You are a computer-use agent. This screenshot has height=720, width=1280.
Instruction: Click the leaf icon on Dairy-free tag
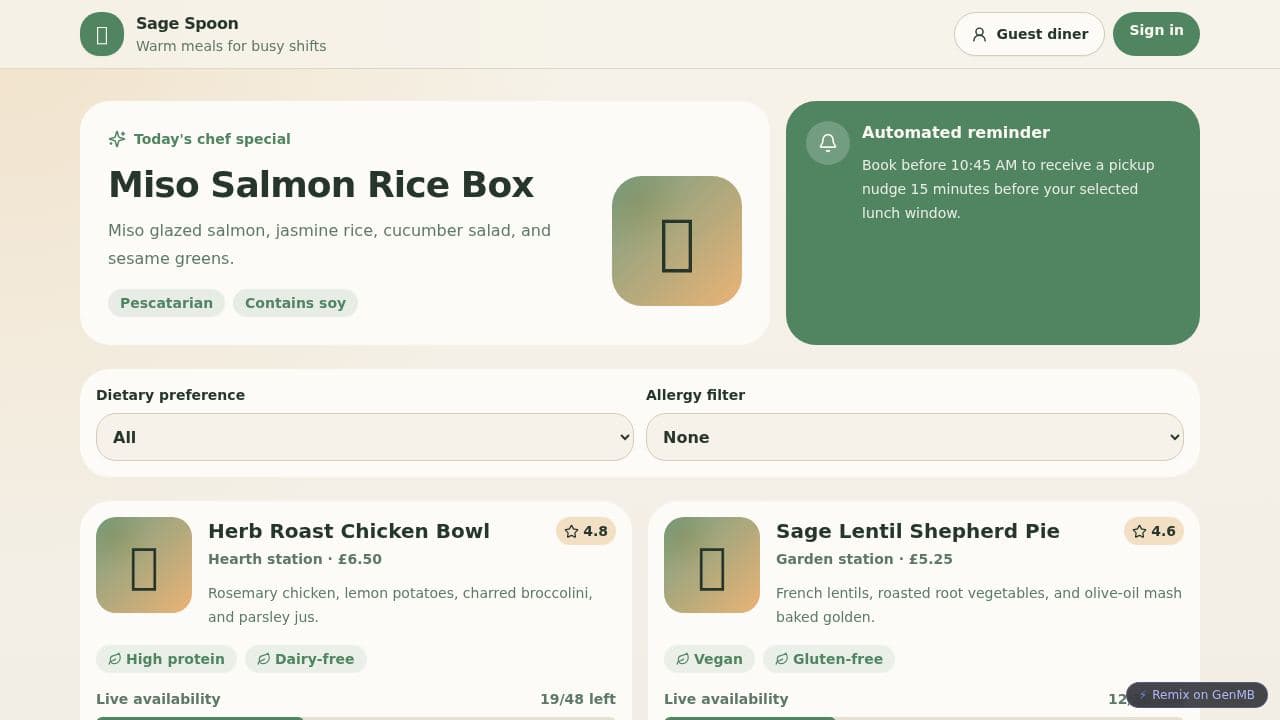(x=264, y=659)
